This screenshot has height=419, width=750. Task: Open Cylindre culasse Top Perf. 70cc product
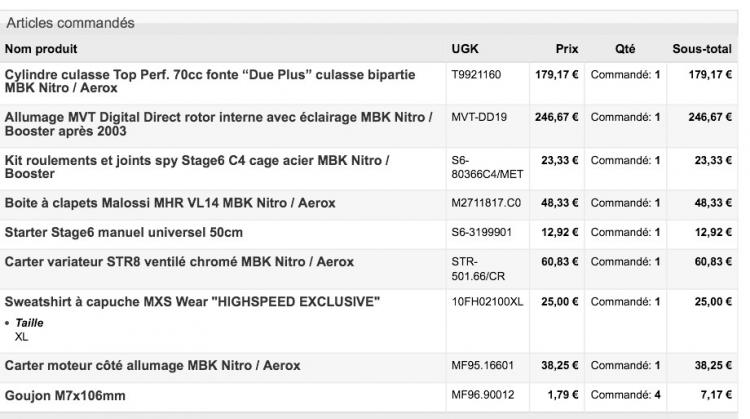tap(210, 81)
